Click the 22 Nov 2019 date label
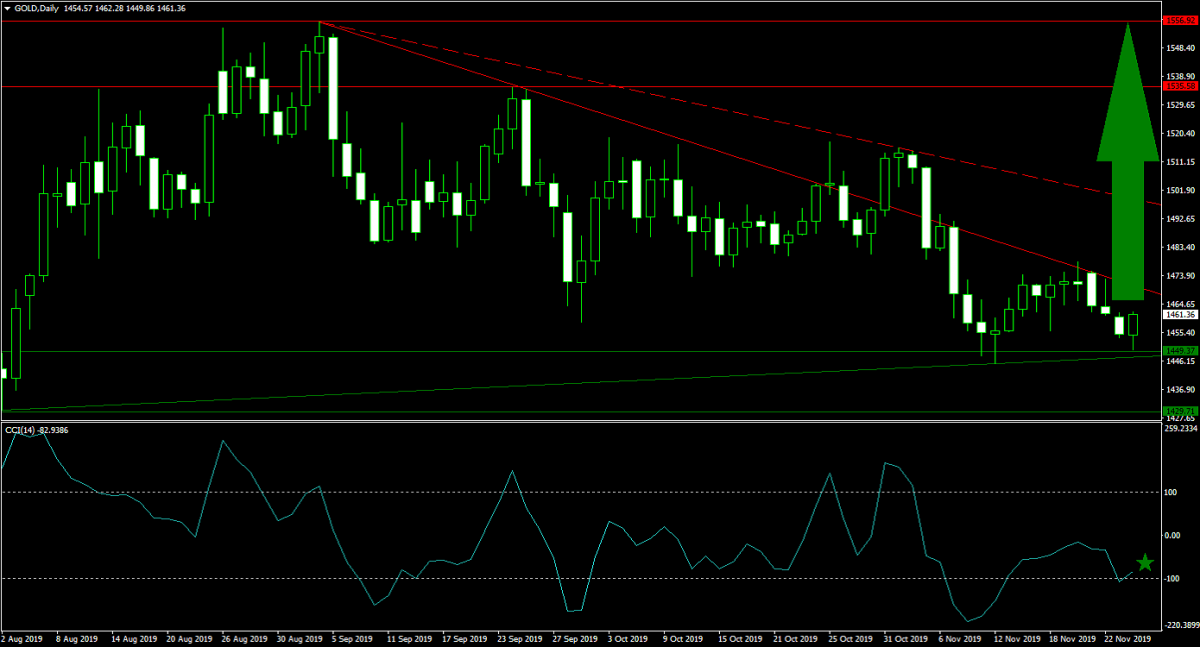This screenshot has width=1200, height=647. (1128, 637)
